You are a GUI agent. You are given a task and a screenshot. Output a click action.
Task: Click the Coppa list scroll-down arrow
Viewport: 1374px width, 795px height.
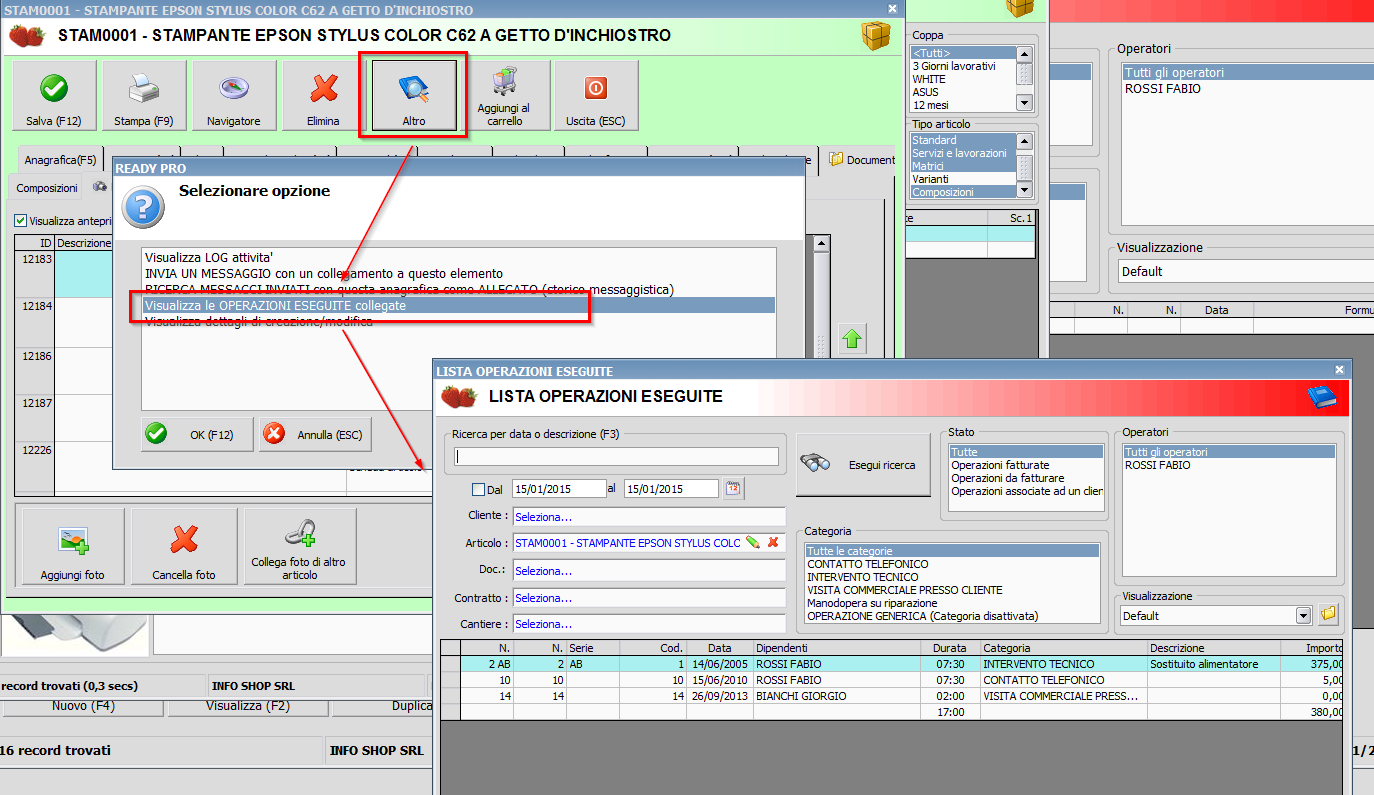(1024, 102)
